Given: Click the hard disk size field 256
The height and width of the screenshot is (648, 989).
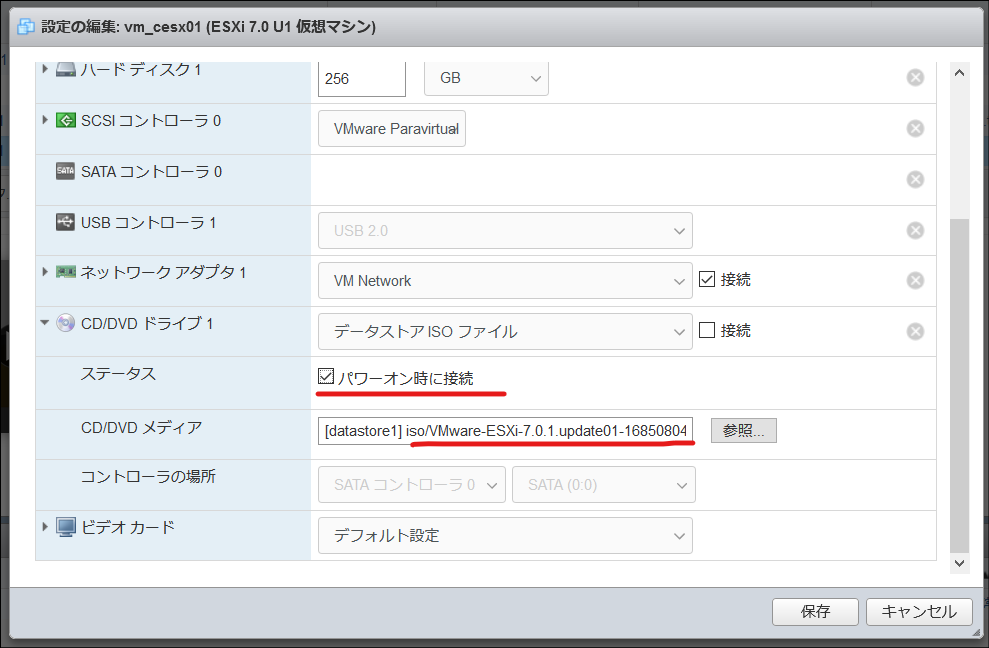Looking at the screenshot, I should [x=362, y=79].
